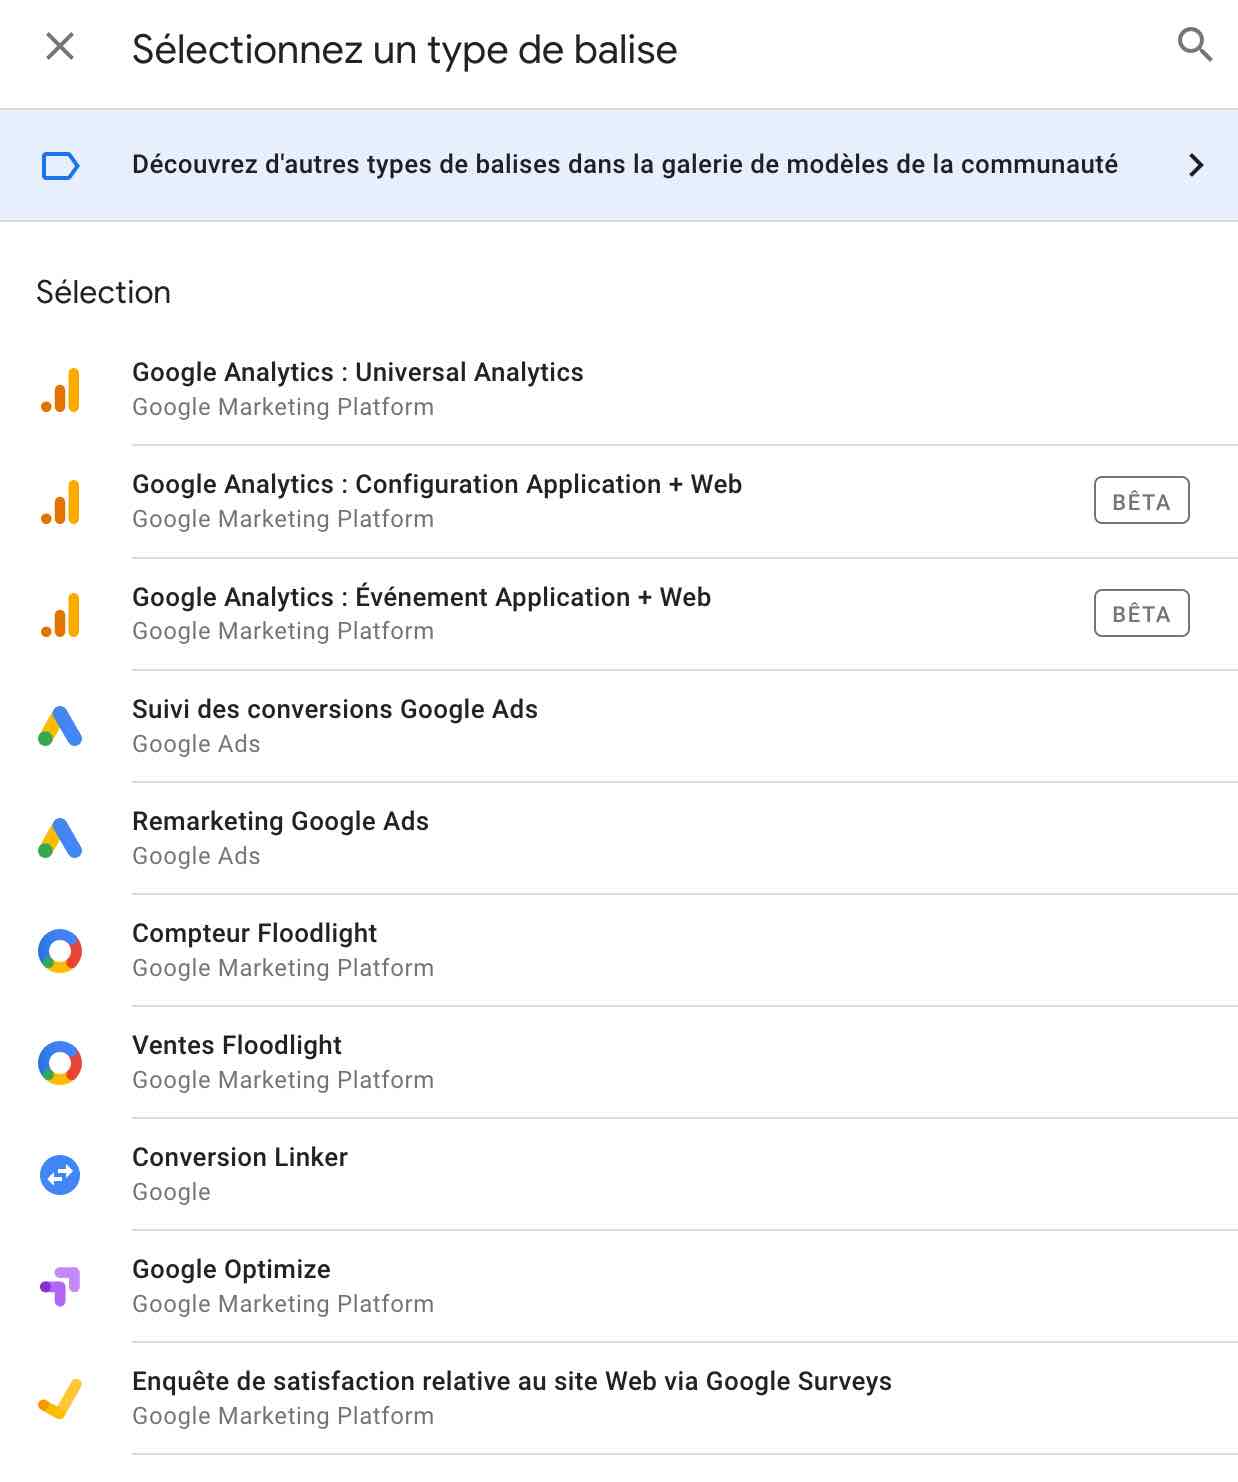
Task: Click the community gallery template tag icon
Action: [60, 165]
